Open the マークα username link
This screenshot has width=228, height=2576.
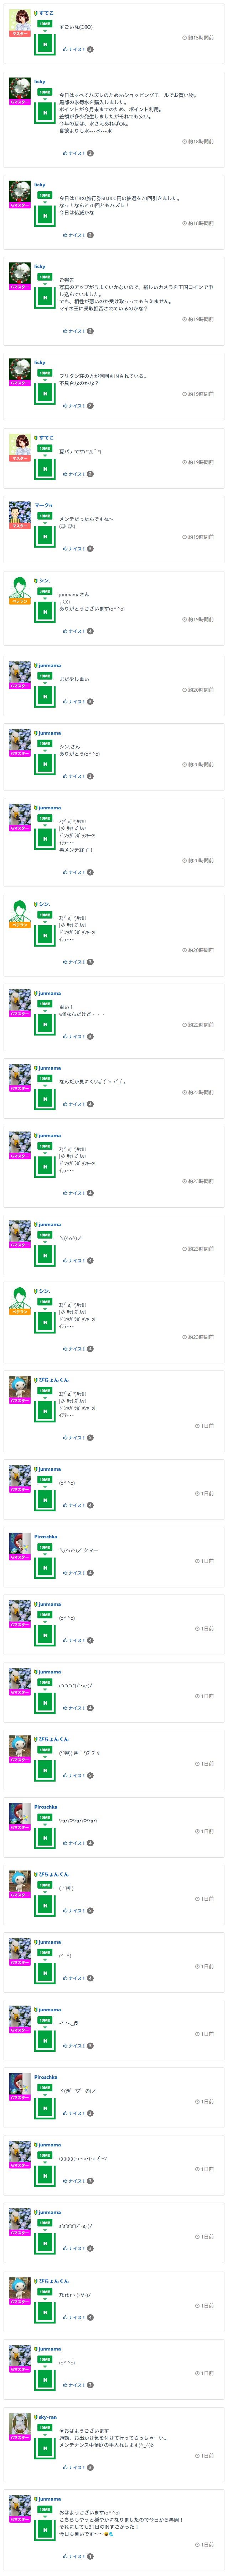pyautogui.click(x=43, y=505)
